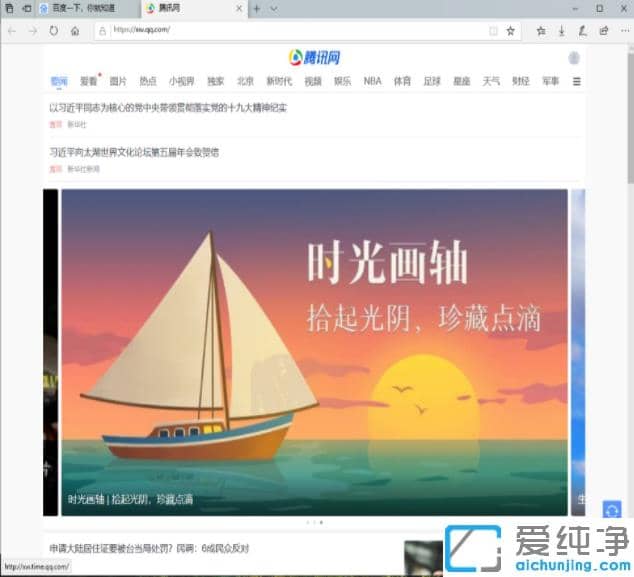Select the 新时代 navigation tab
Viewport: 634px width, 577px height.
[x=279, y=81]
